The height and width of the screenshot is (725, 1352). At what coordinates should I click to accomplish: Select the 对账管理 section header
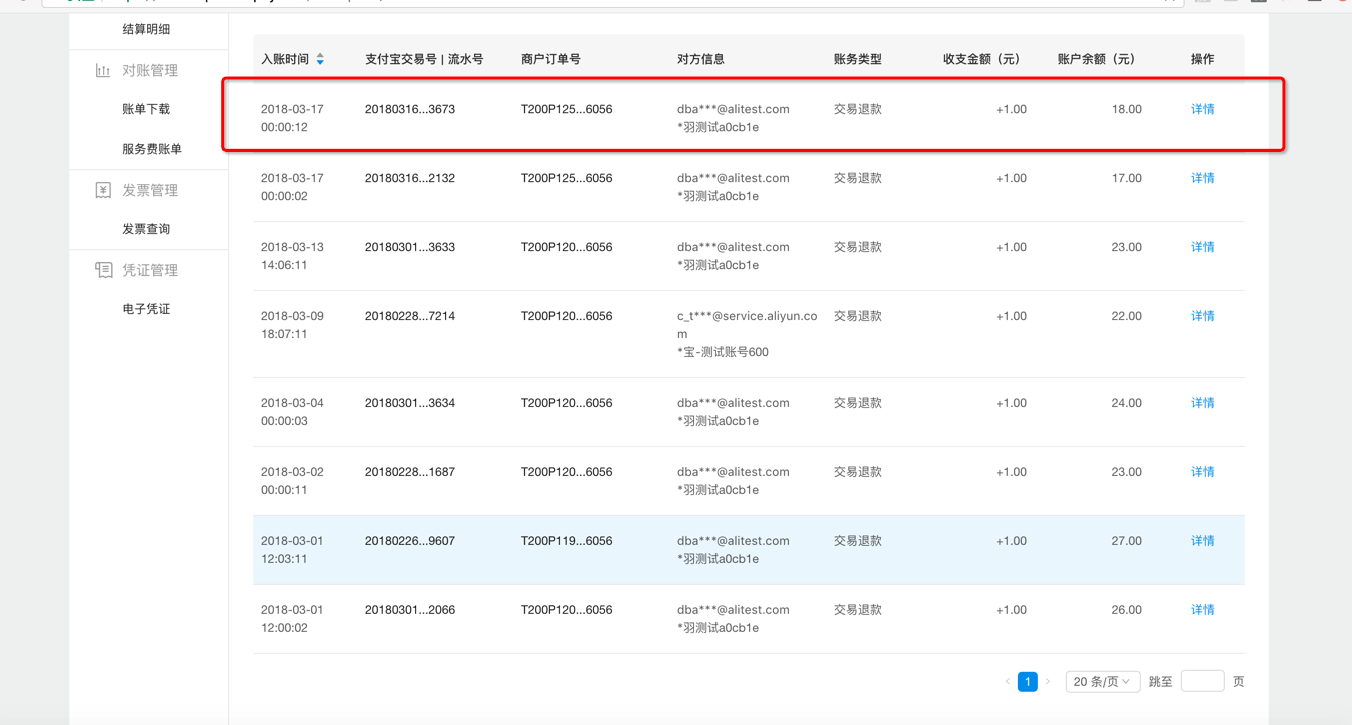150,71
